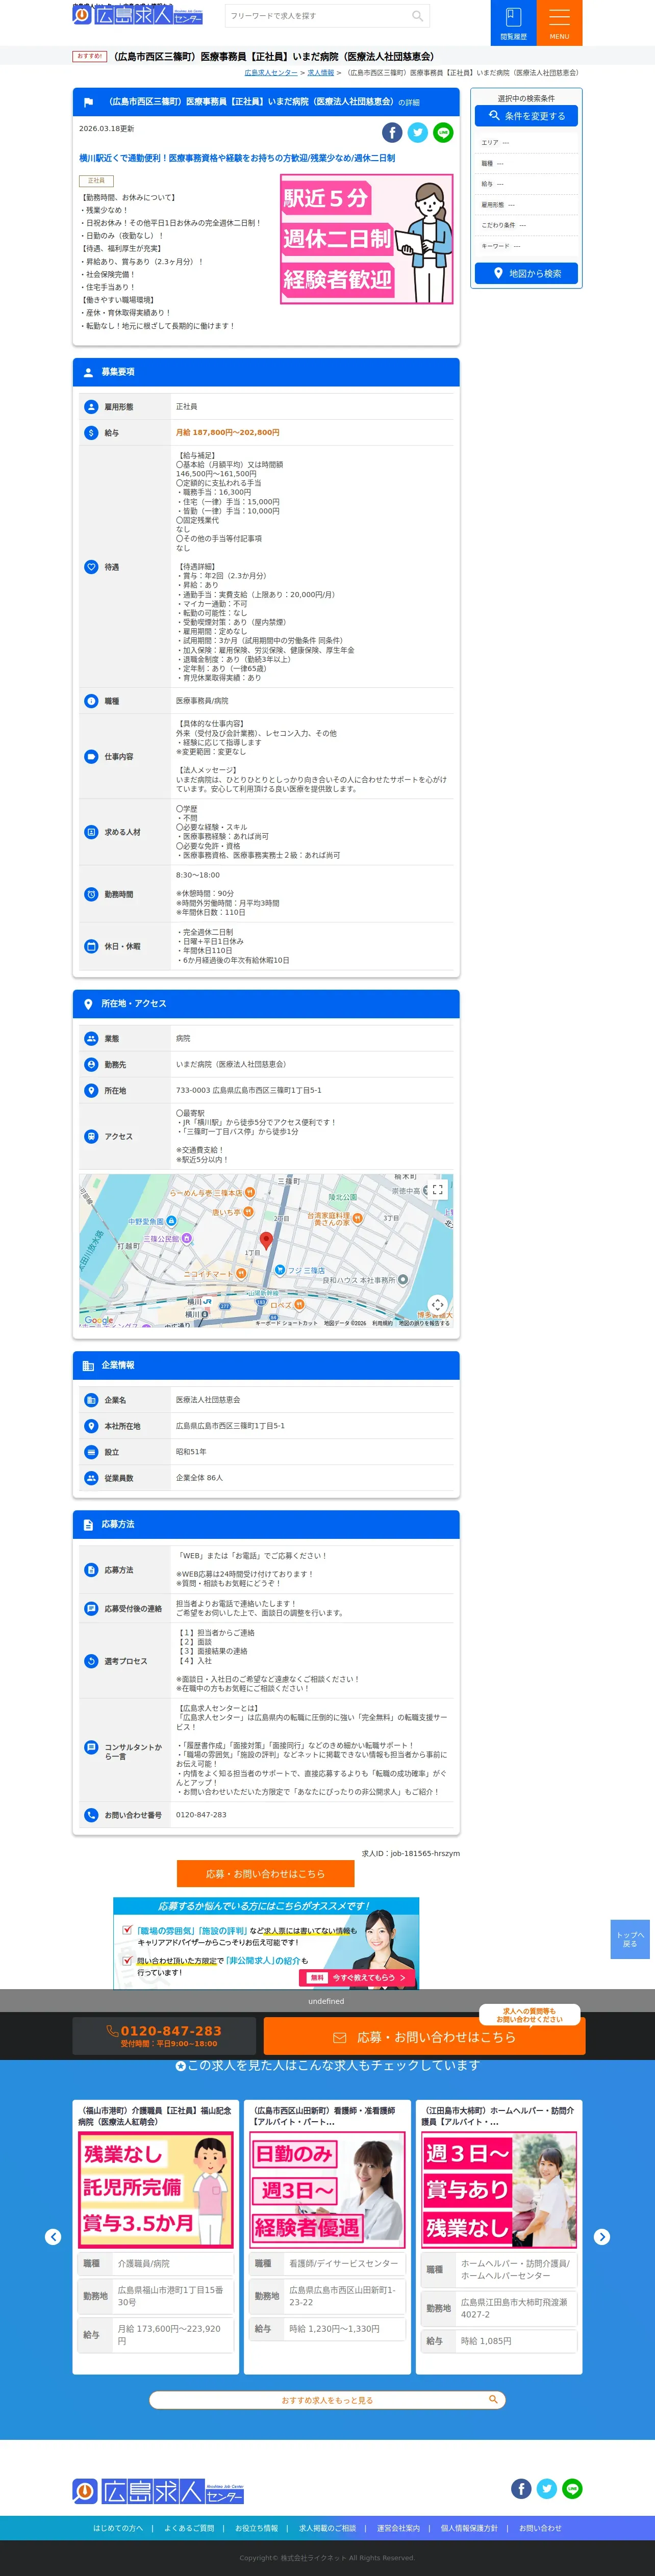Click the map fullscreen toggle icon
Screen dimensions: 655x2576
437,1190
